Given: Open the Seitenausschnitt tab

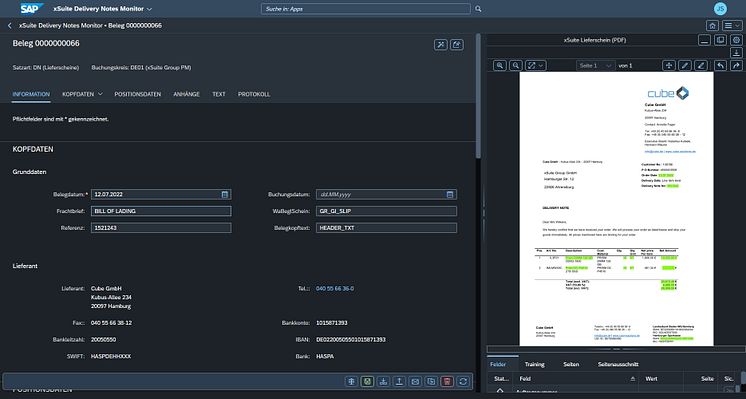Looking at the screenshot, I should point(618,364).
